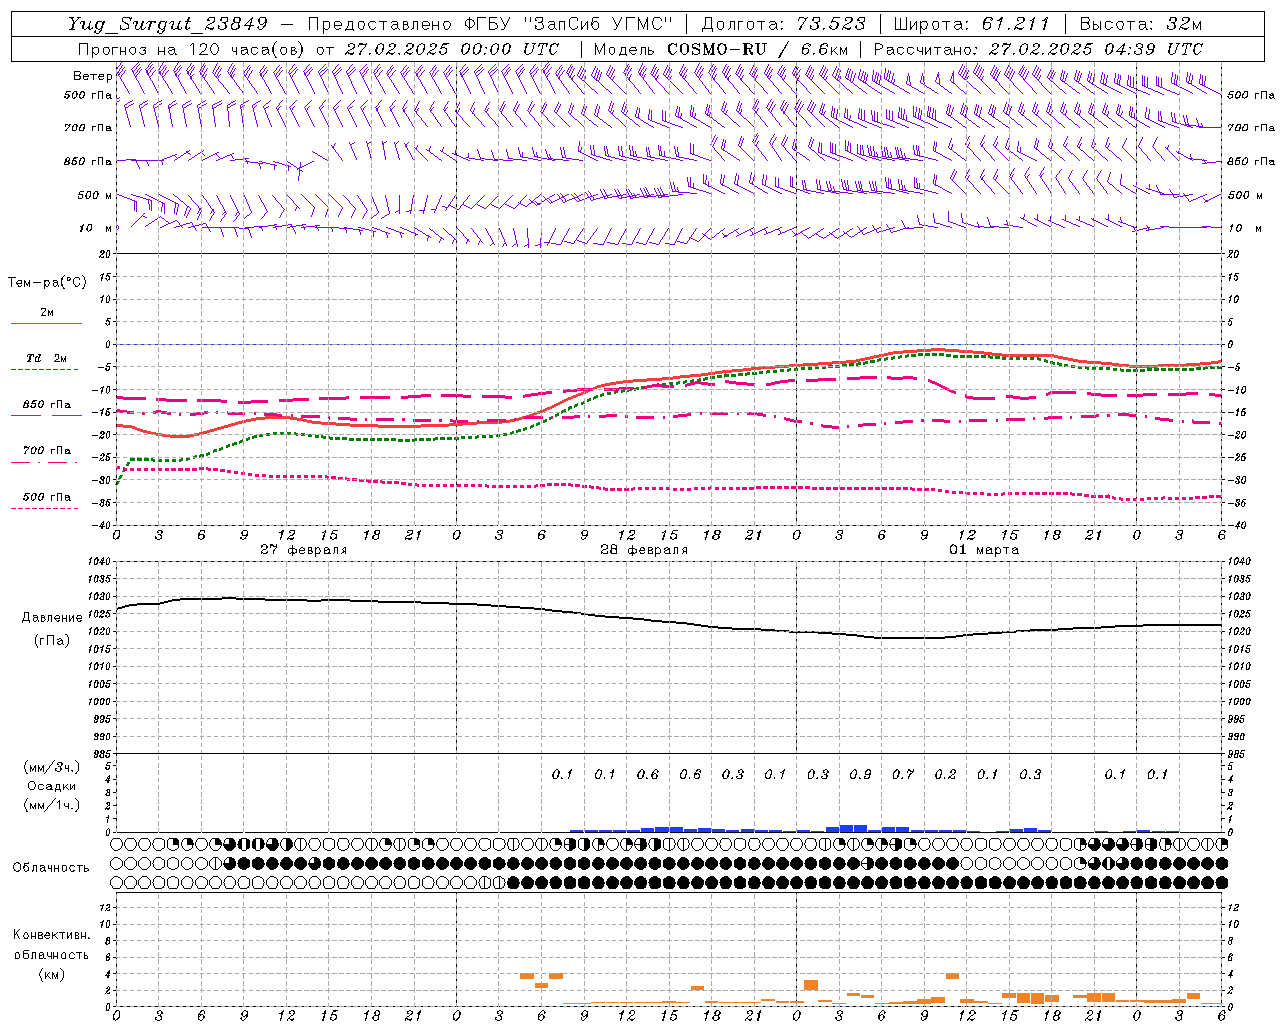Select the Модель COSMO-RU / 6.6км label
This screenshot has height=1024, width=1280.
click(x=721, y=49)
